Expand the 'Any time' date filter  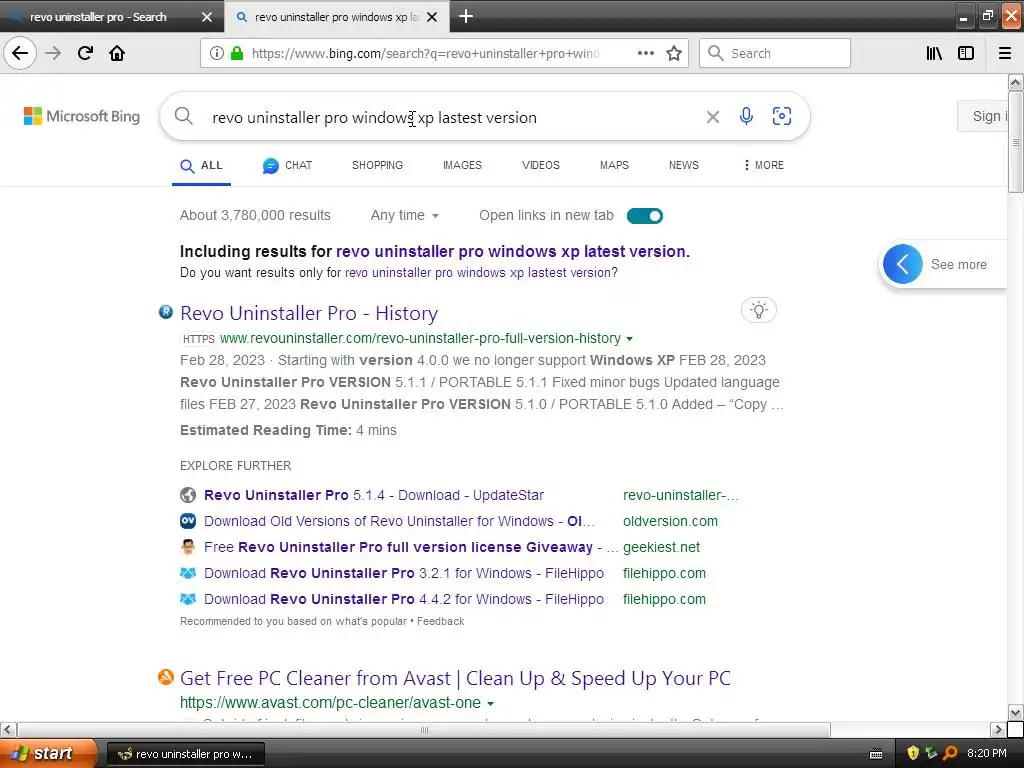point(405,216)
